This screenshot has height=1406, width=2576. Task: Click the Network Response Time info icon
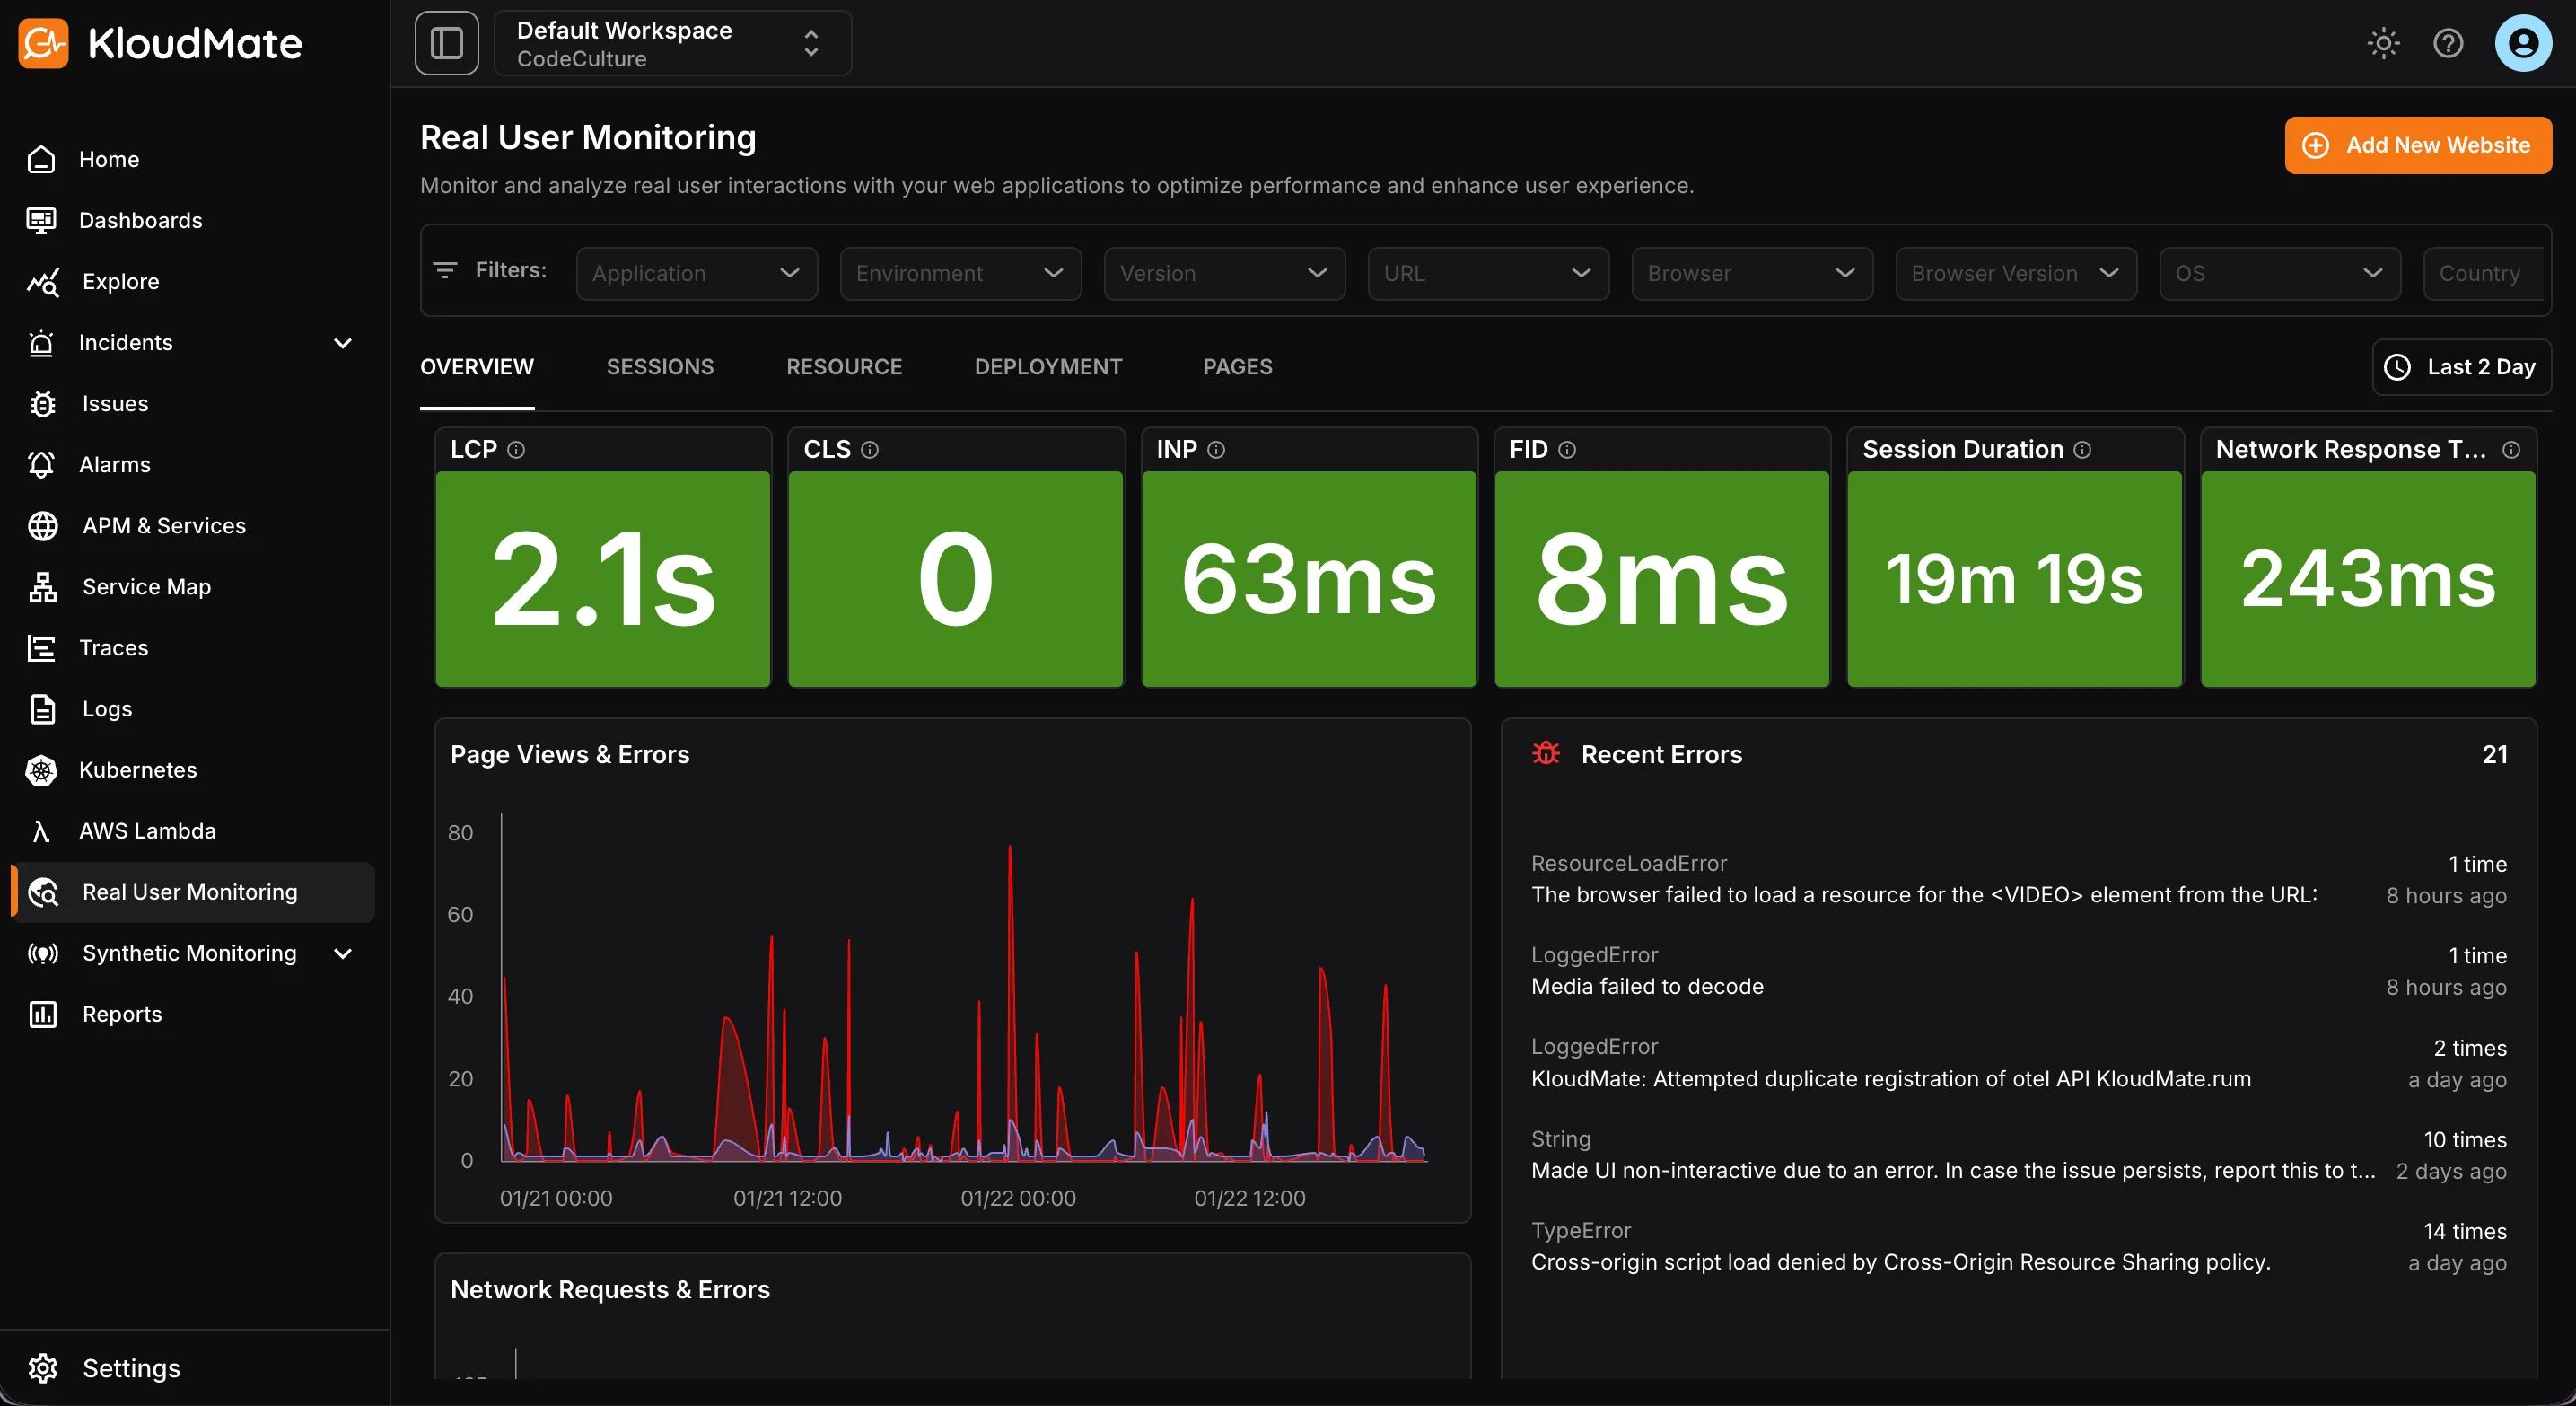(2511, 450)
